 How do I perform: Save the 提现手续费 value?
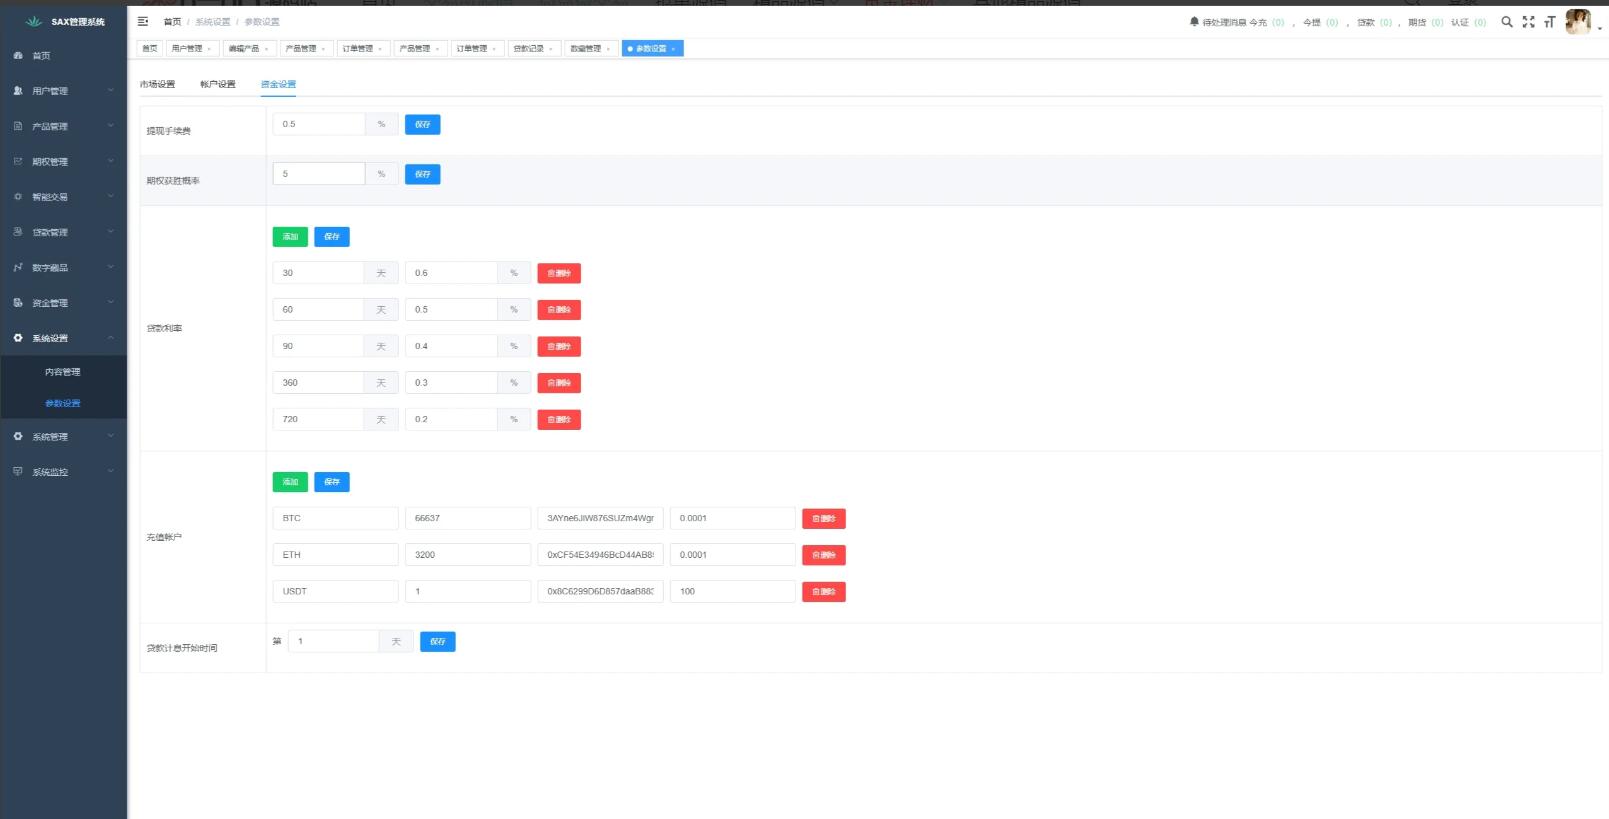(422, 124)
